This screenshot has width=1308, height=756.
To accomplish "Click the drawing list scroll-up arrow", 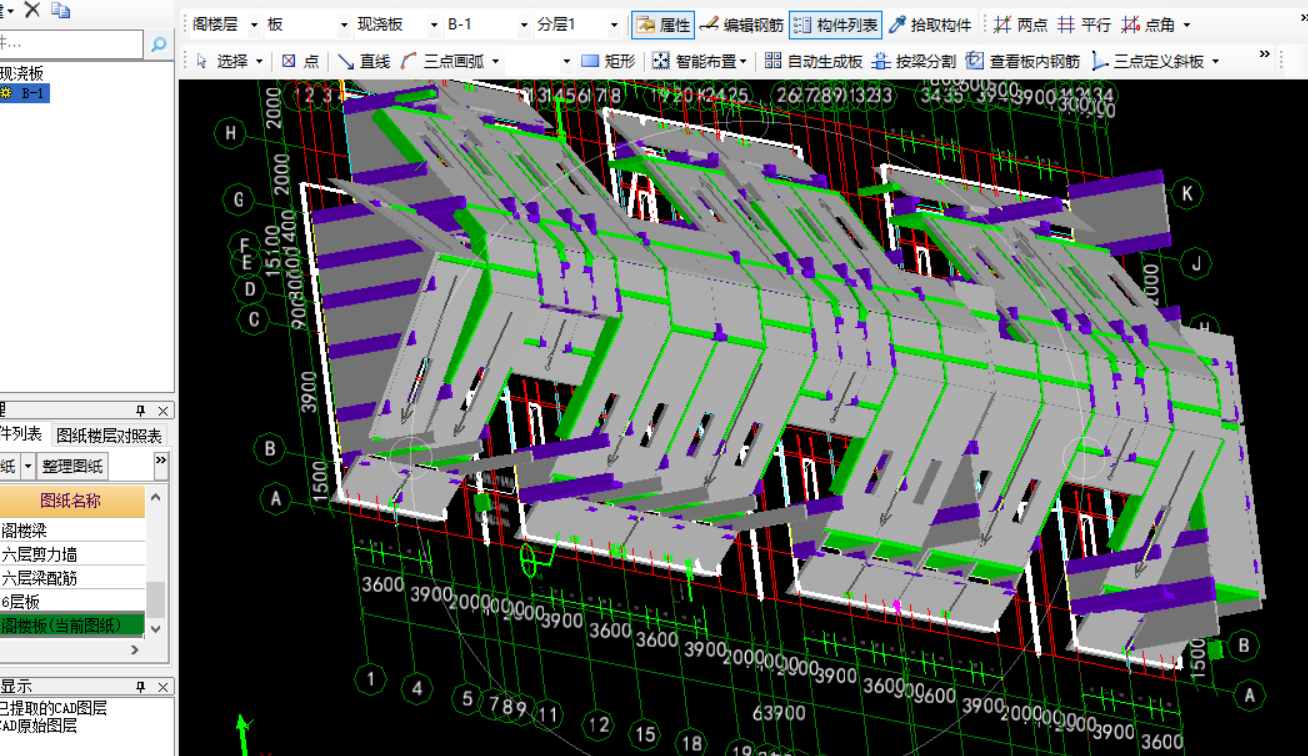I will point(156,497).
